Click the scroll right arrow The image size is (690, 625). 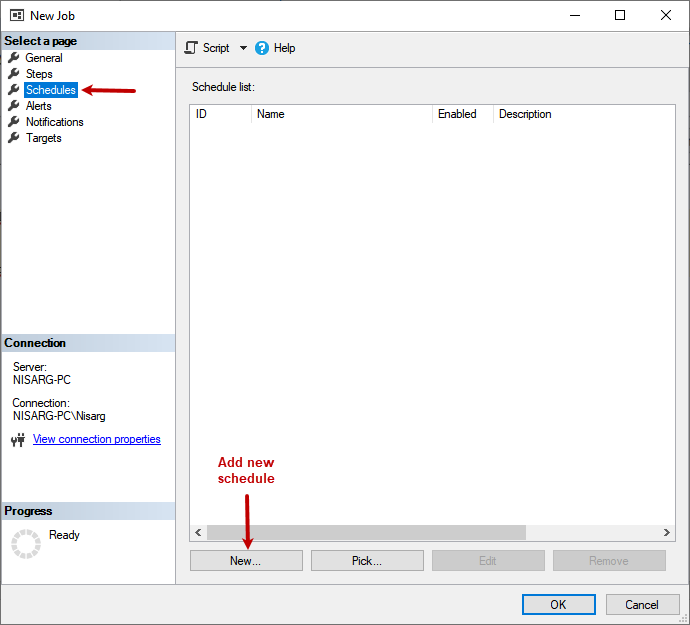pos(667,532)
